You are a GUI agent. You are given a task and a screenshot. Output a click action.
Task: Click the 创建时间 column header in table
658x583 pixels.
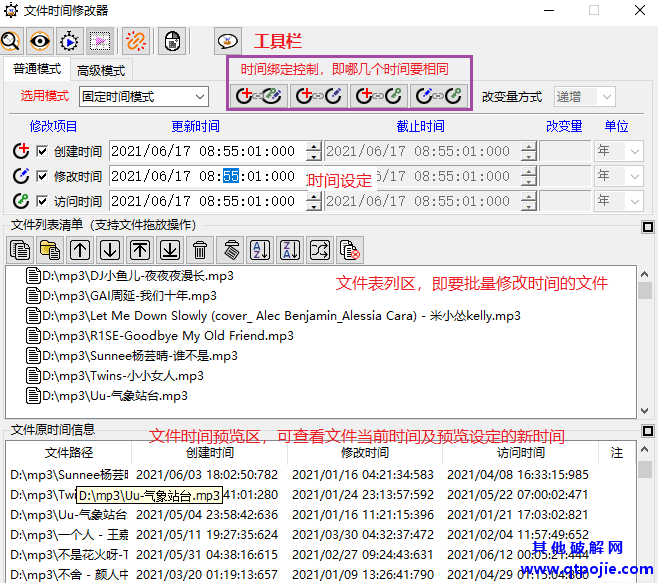(x=209, y=452)
